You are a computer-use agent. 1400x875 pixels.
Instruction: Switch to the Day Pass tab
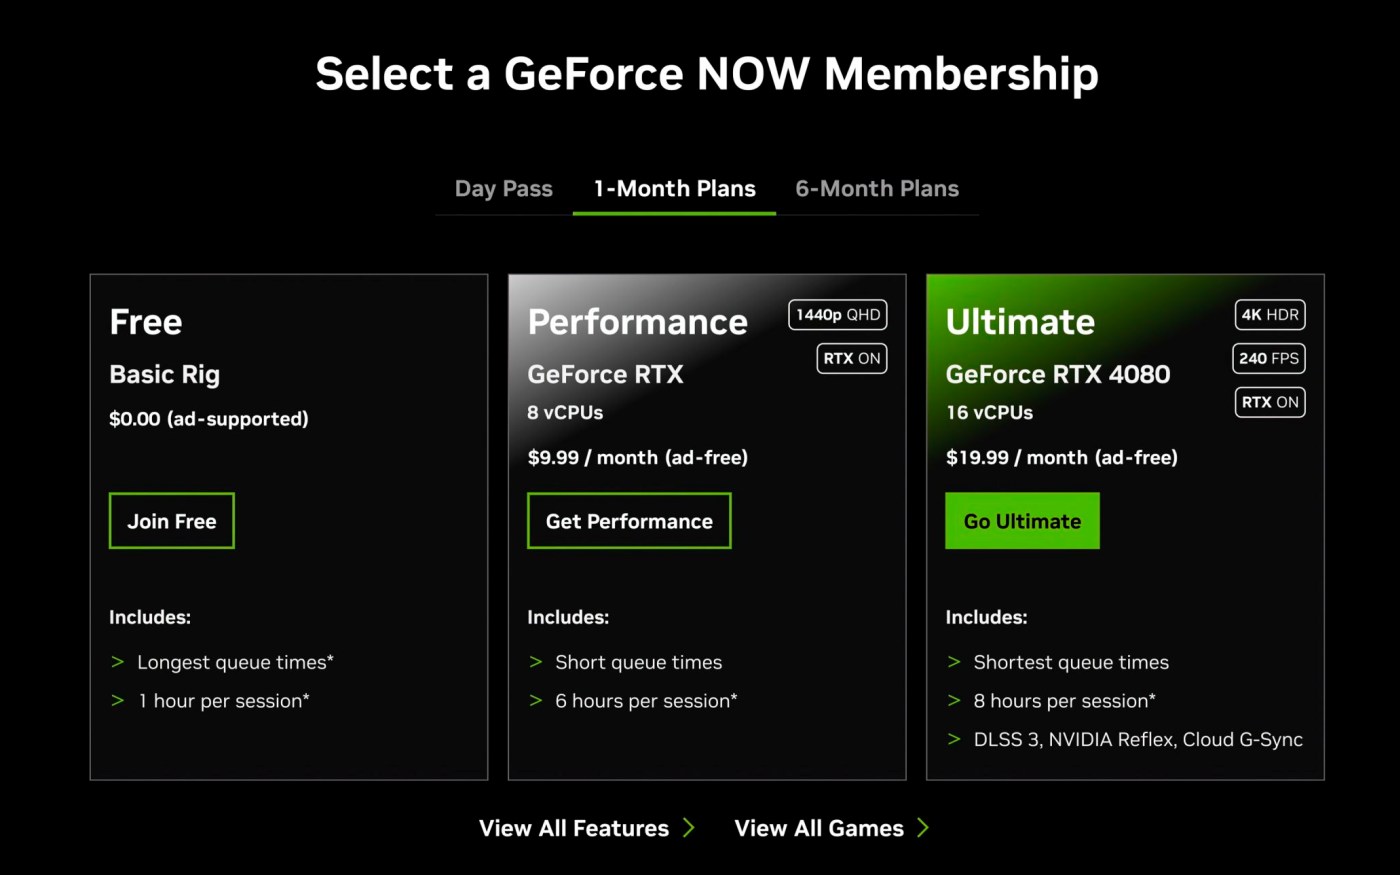[503, 189]
